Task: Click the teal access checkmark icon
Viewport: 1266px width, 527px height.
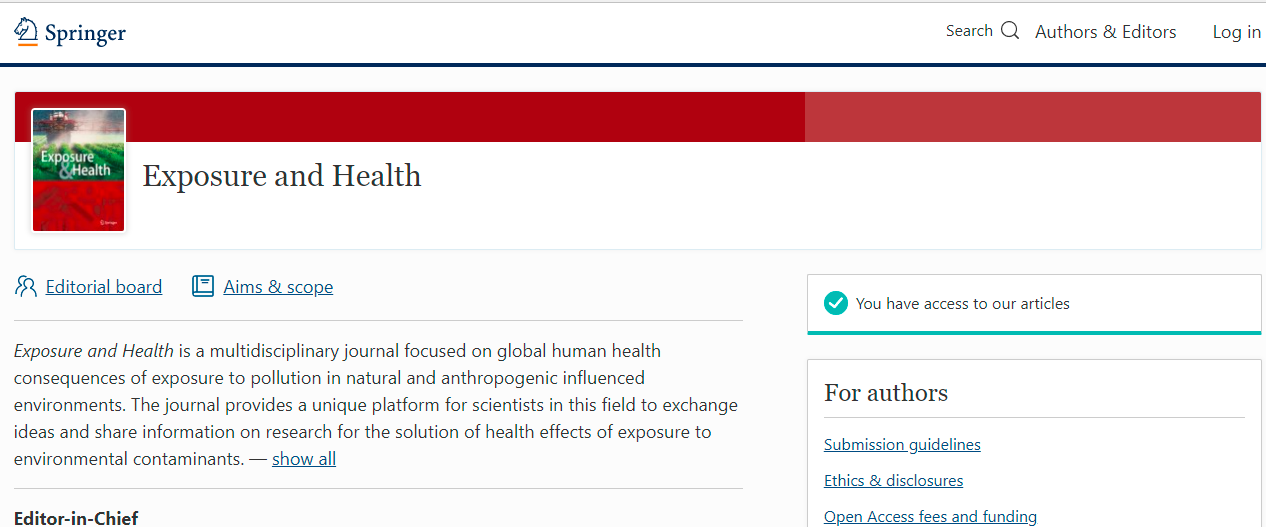Action: point(836,303)
